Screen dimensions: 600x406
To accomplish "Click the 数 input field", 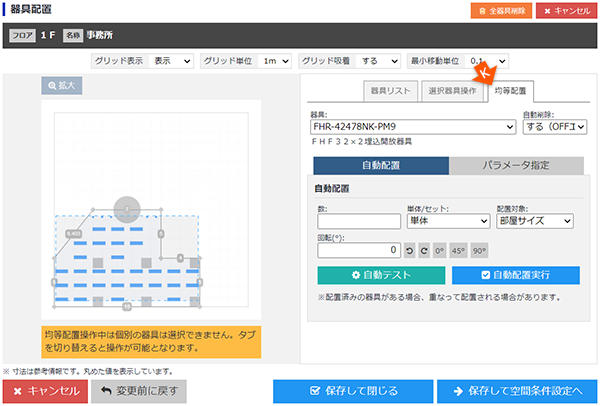I will 359,221.
